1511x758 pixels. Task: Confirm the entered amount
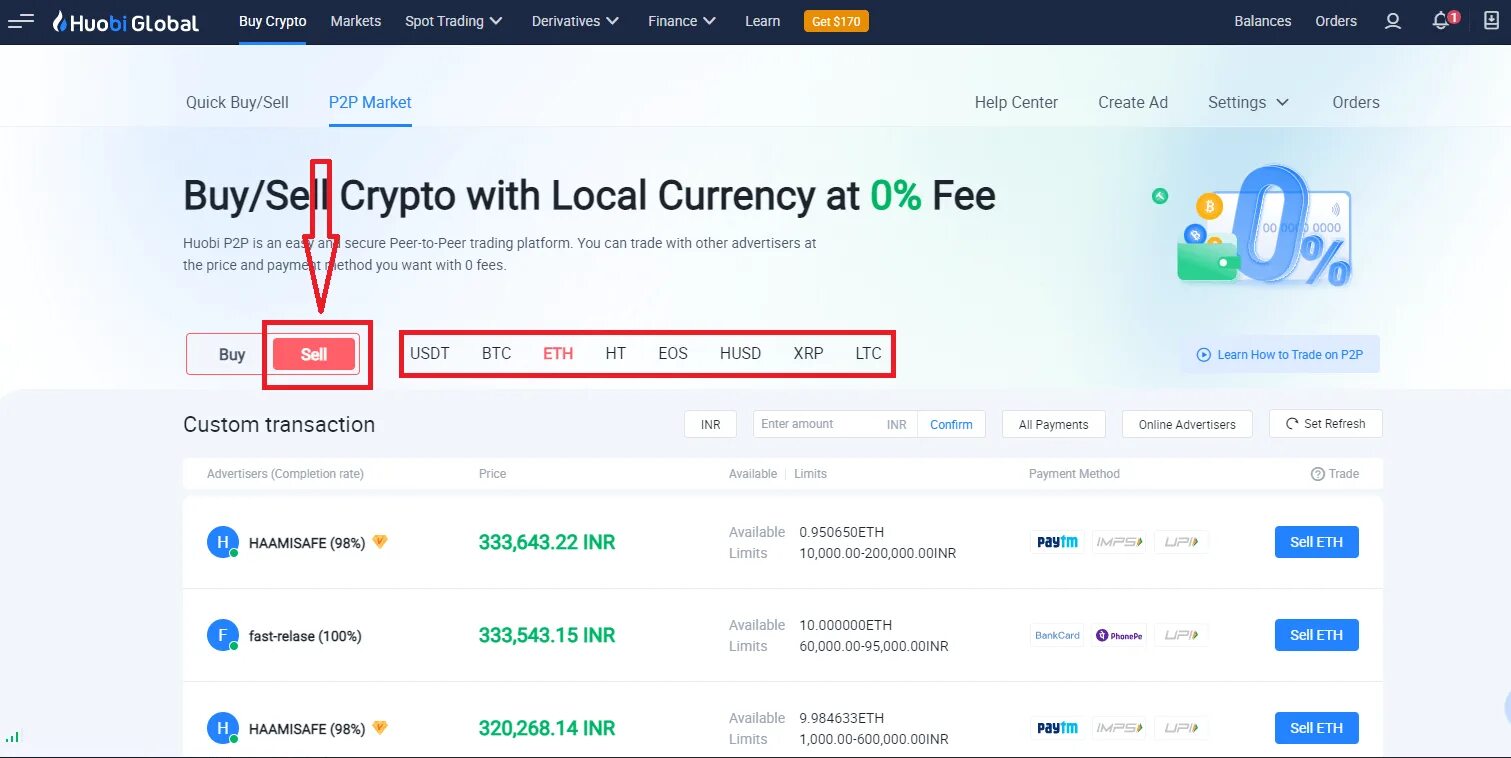[951, 424]
